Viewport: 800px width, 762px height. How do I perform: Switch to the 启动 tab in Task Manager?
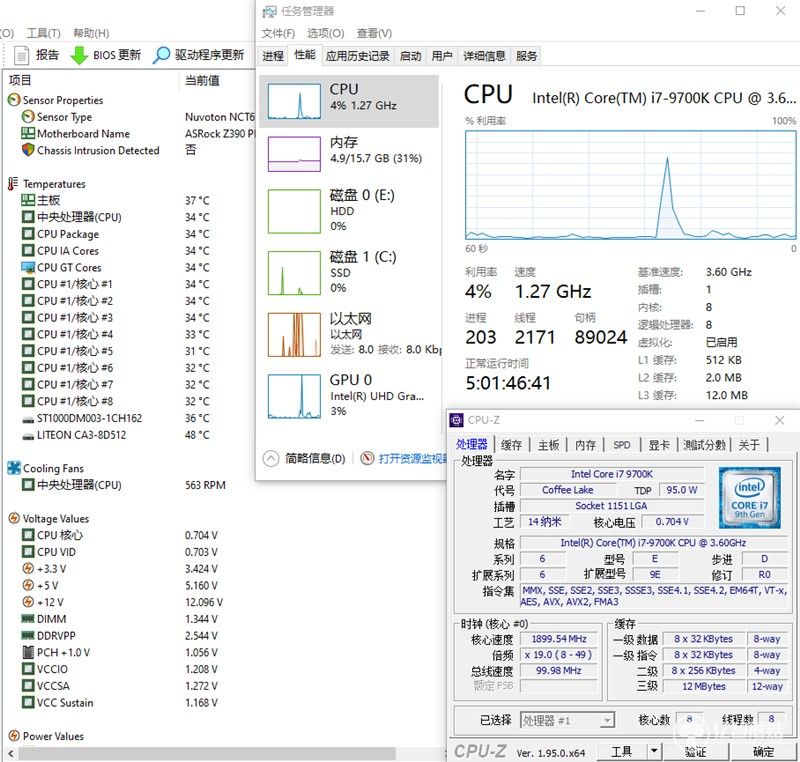click(410, 56)
